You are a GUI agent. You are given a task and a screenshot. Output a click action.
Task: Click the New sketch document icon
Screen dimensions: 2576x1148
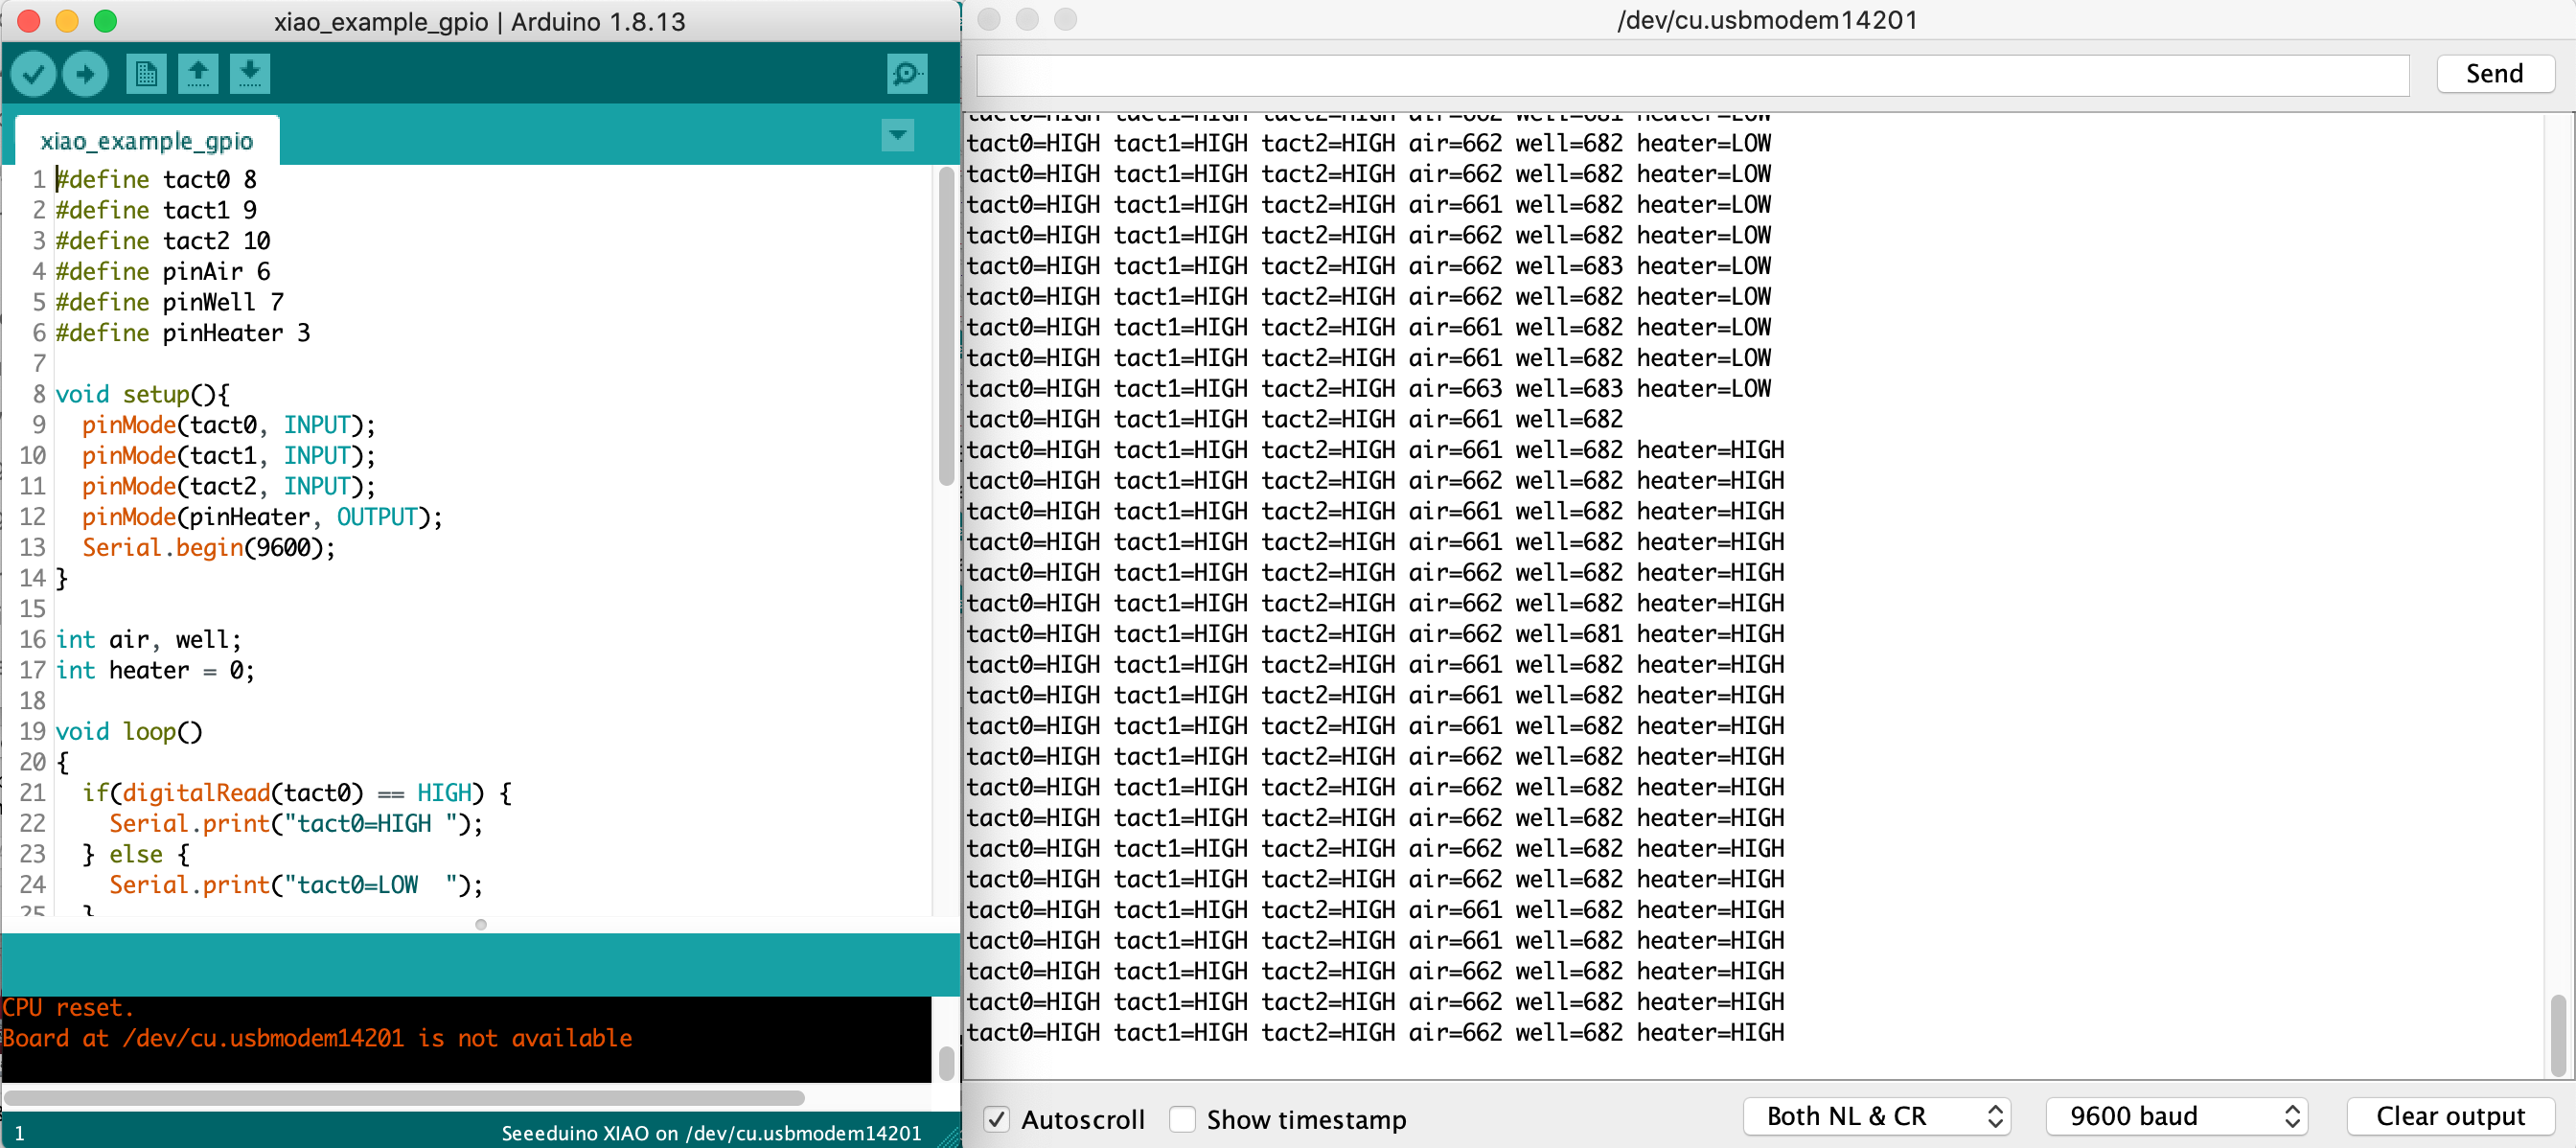[146, 74]
